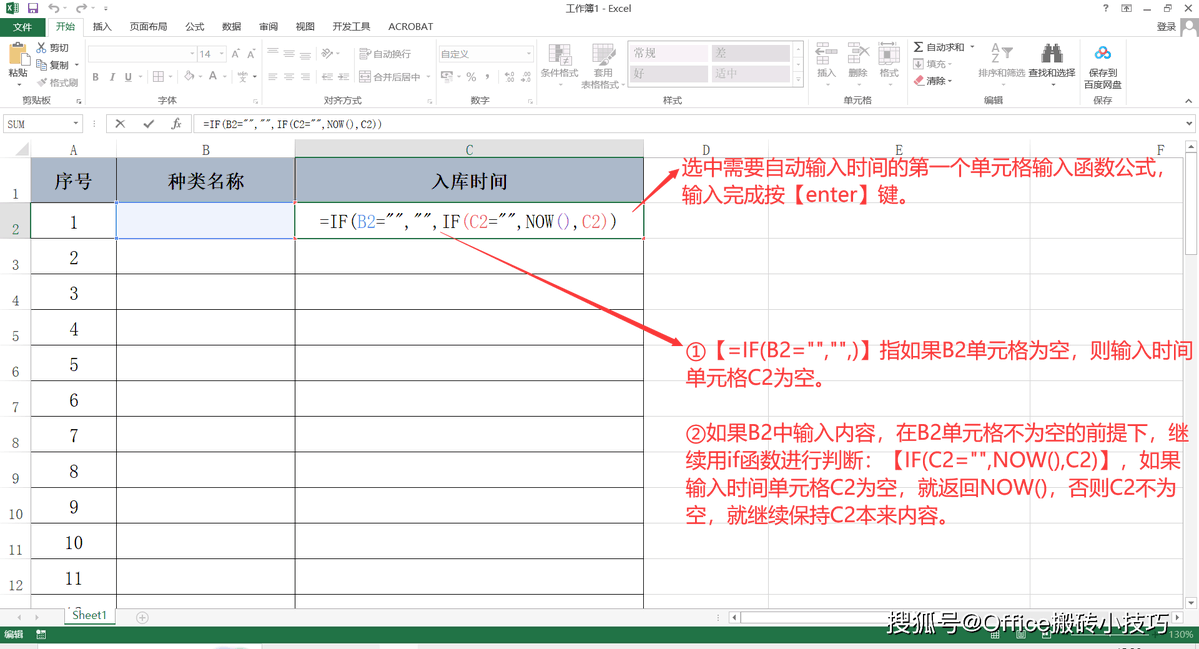Click the font color A icon
The image size is (1199, 649).
pyautogui.click(x=213, y=76)
